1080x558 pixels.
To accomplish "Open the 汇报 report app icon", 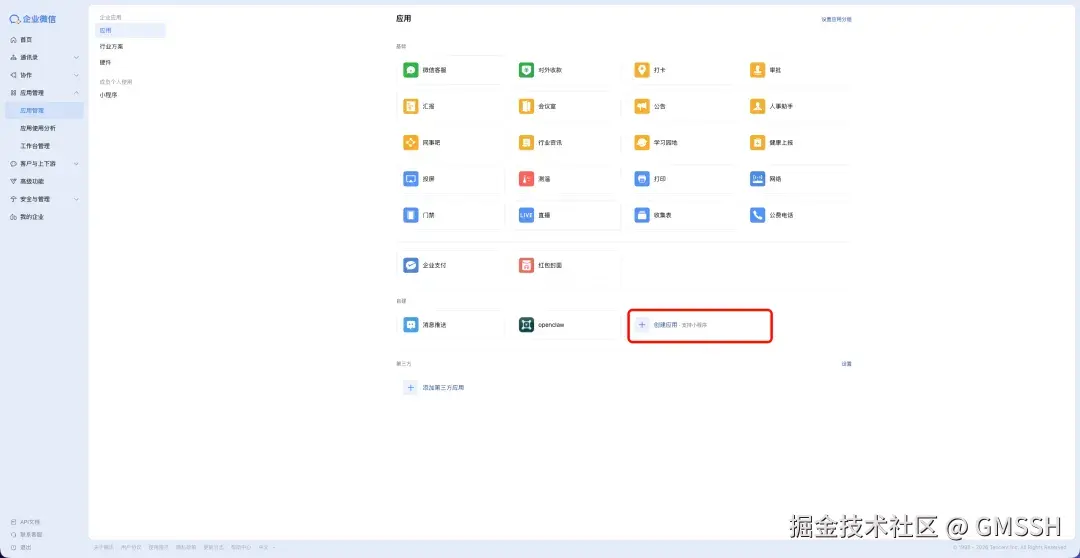I will pyautogui.click(x=411, y=106).
